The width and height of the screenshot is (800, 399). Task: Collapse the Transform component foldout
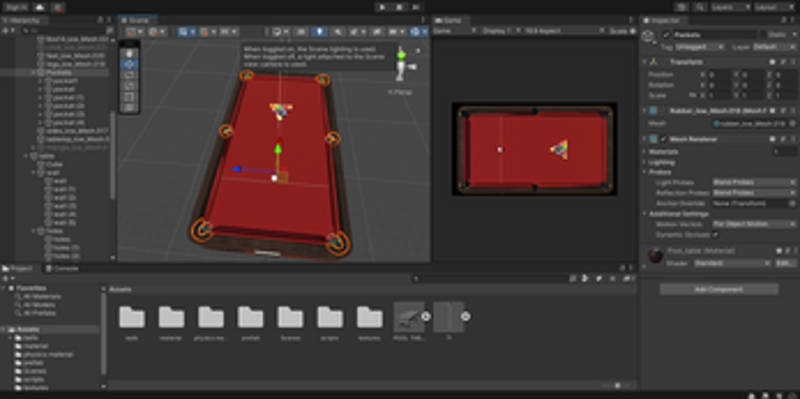point(644,62)
